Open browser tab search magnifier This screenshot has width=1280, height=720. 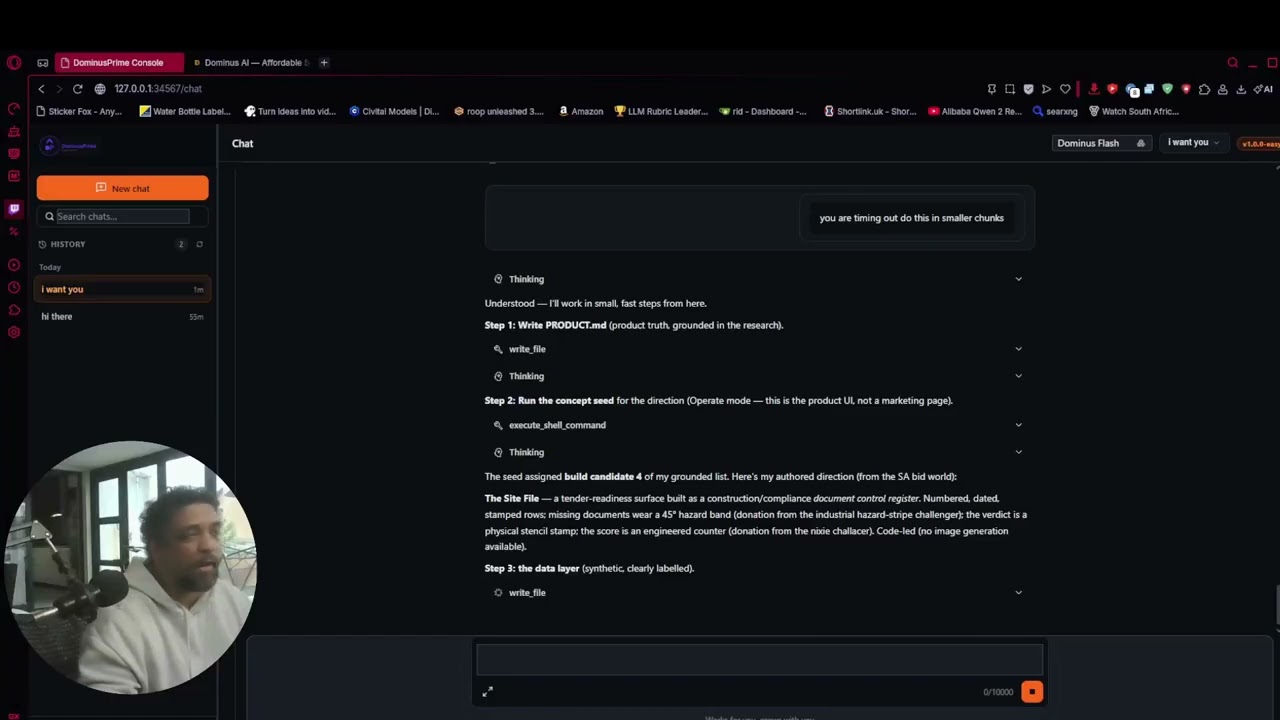coord(1232,63)
